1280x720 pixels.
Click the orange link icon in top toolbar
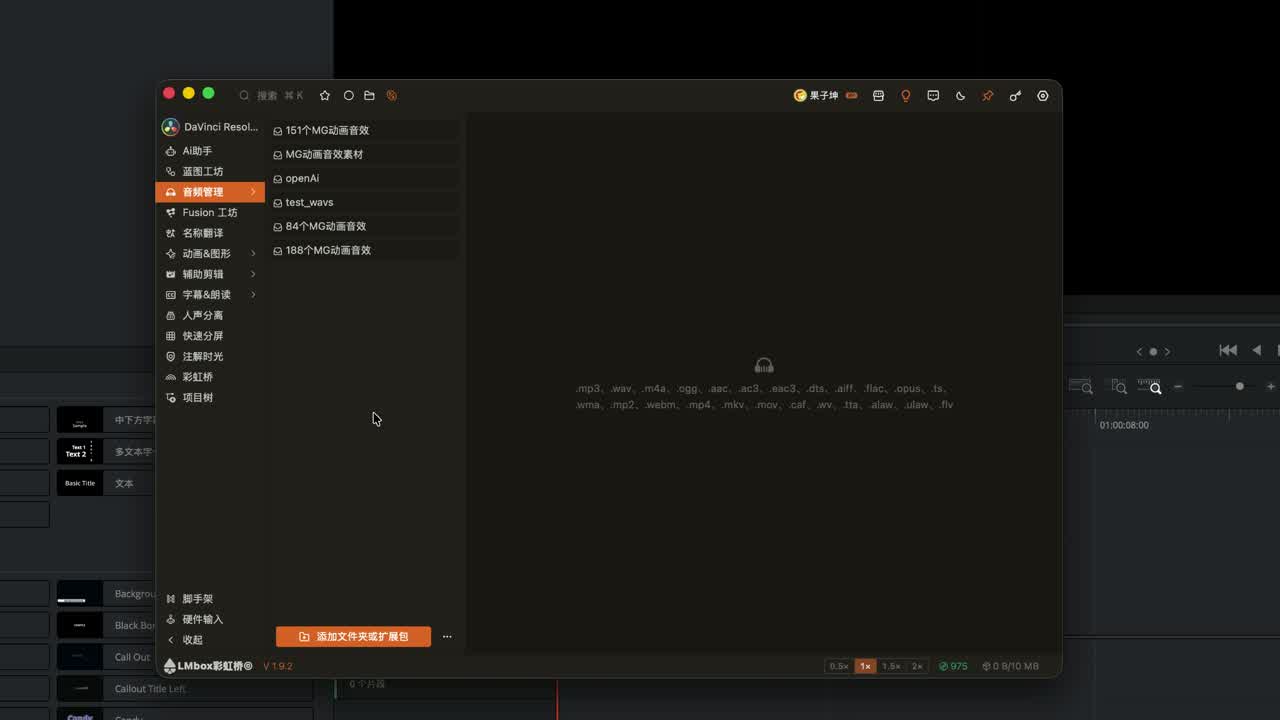click(392, 96)
